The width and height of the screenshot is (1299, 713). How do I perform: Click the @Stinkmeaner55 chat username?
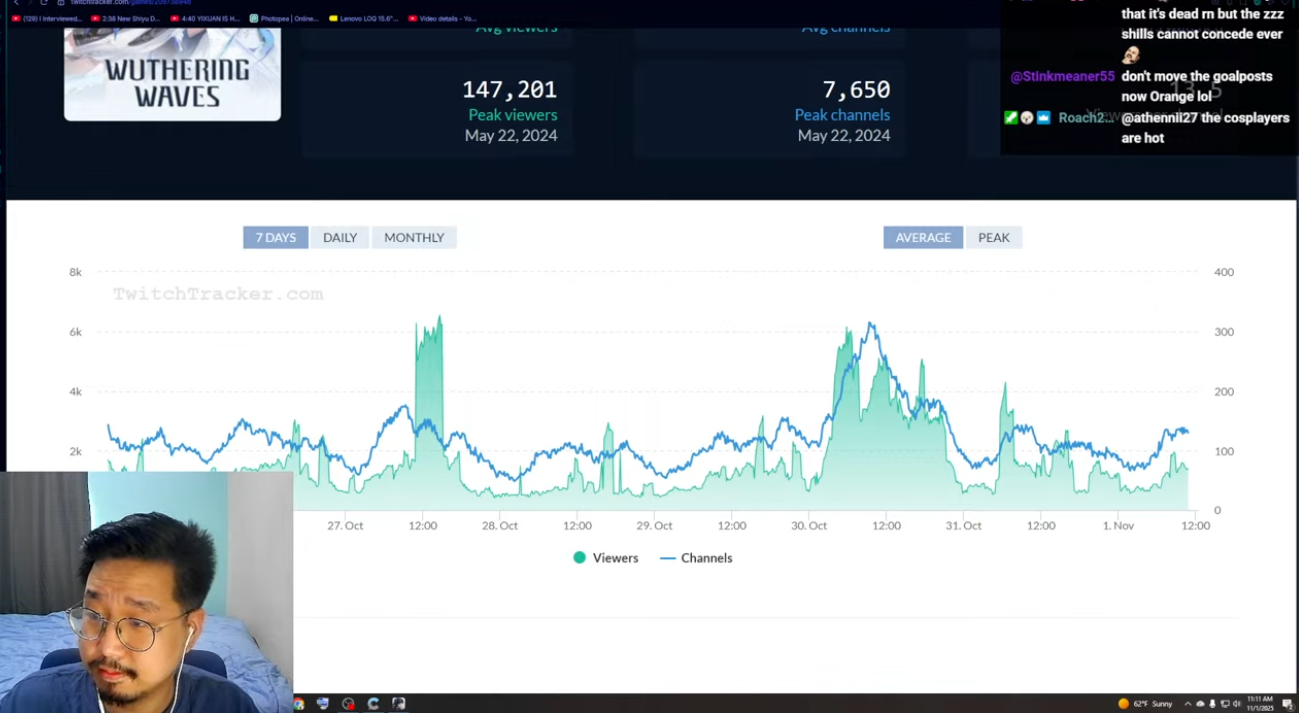[x=1062, y=76]
